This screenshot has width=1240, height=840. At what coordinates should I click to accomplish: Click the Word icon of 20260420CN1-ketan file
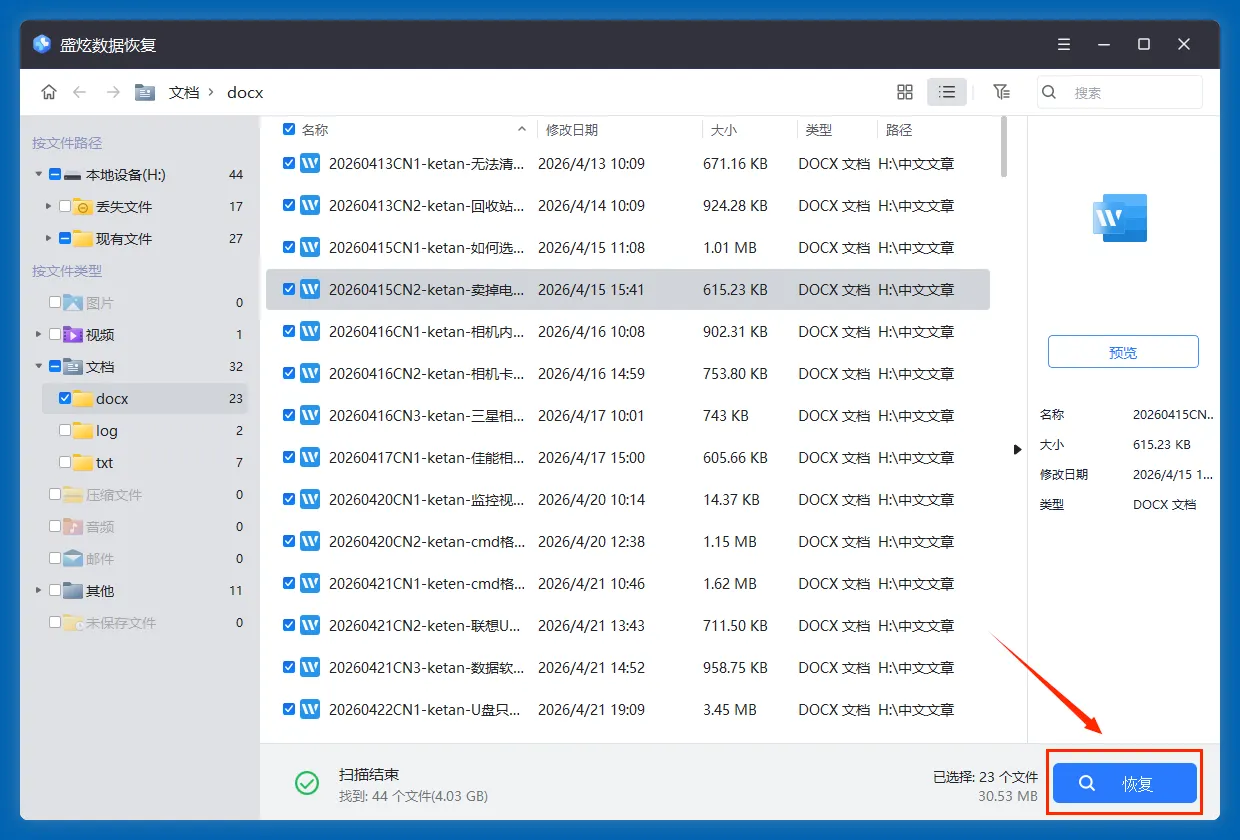310,499
